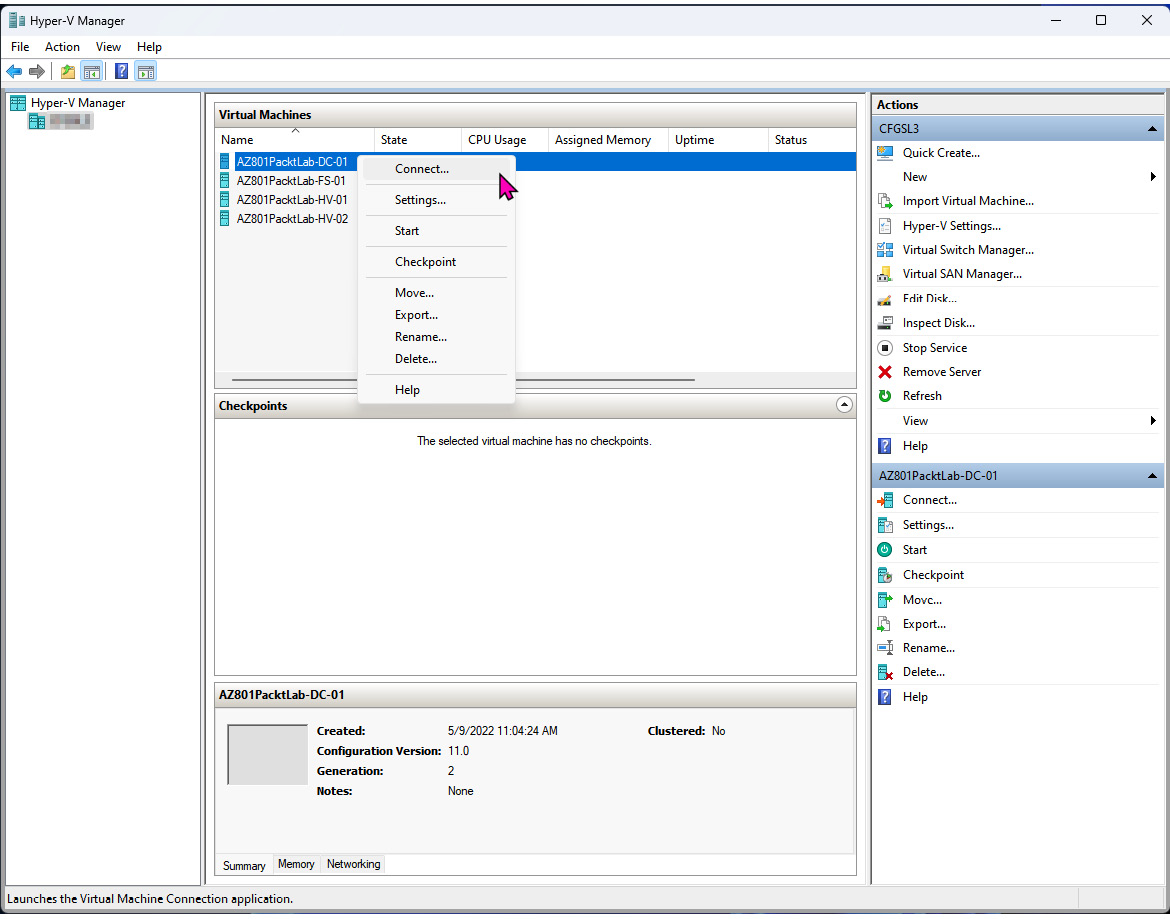
Task: Toggle the Show/Hide Action Pane toolbar icon
Action: pyautogui.click(x=146, y=72)
